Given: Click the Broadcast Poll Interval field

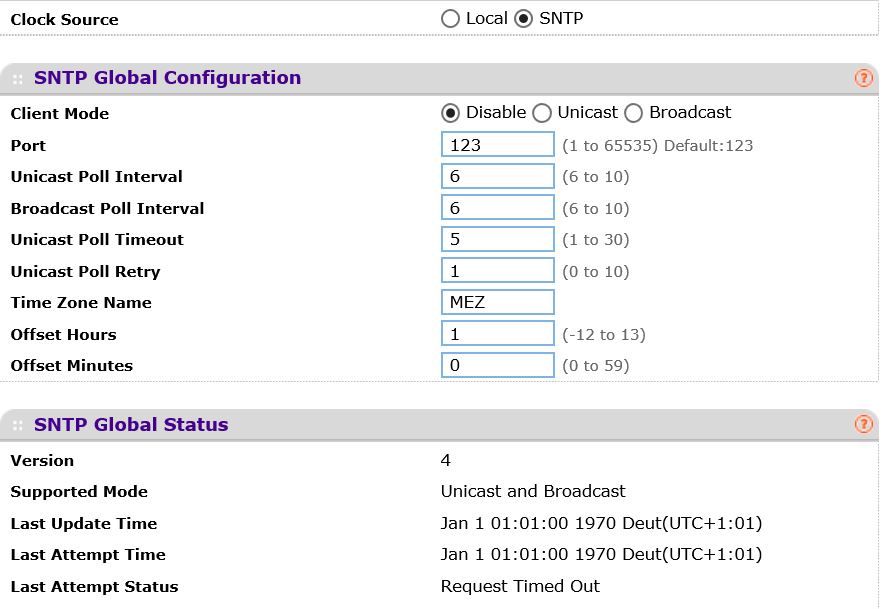Looking at the screenshot, I should [x=497, y=208].
